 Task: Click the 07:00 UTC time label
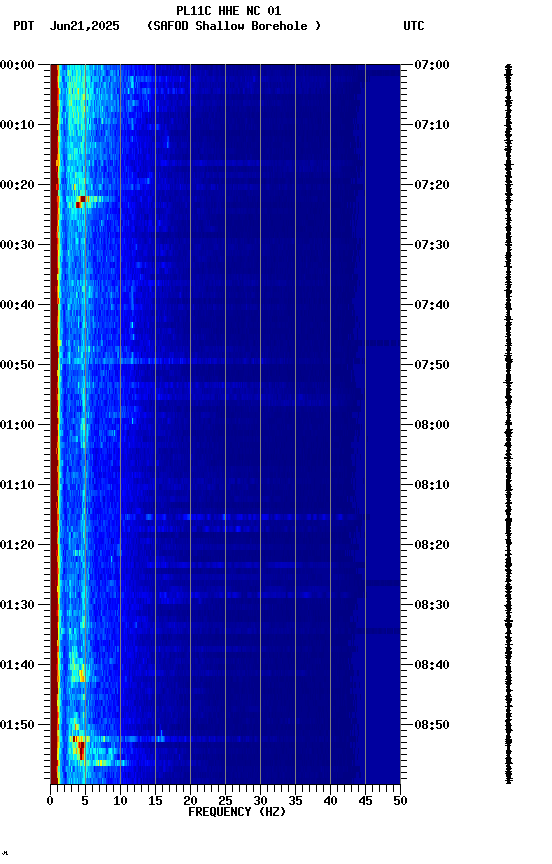[432, 65]
